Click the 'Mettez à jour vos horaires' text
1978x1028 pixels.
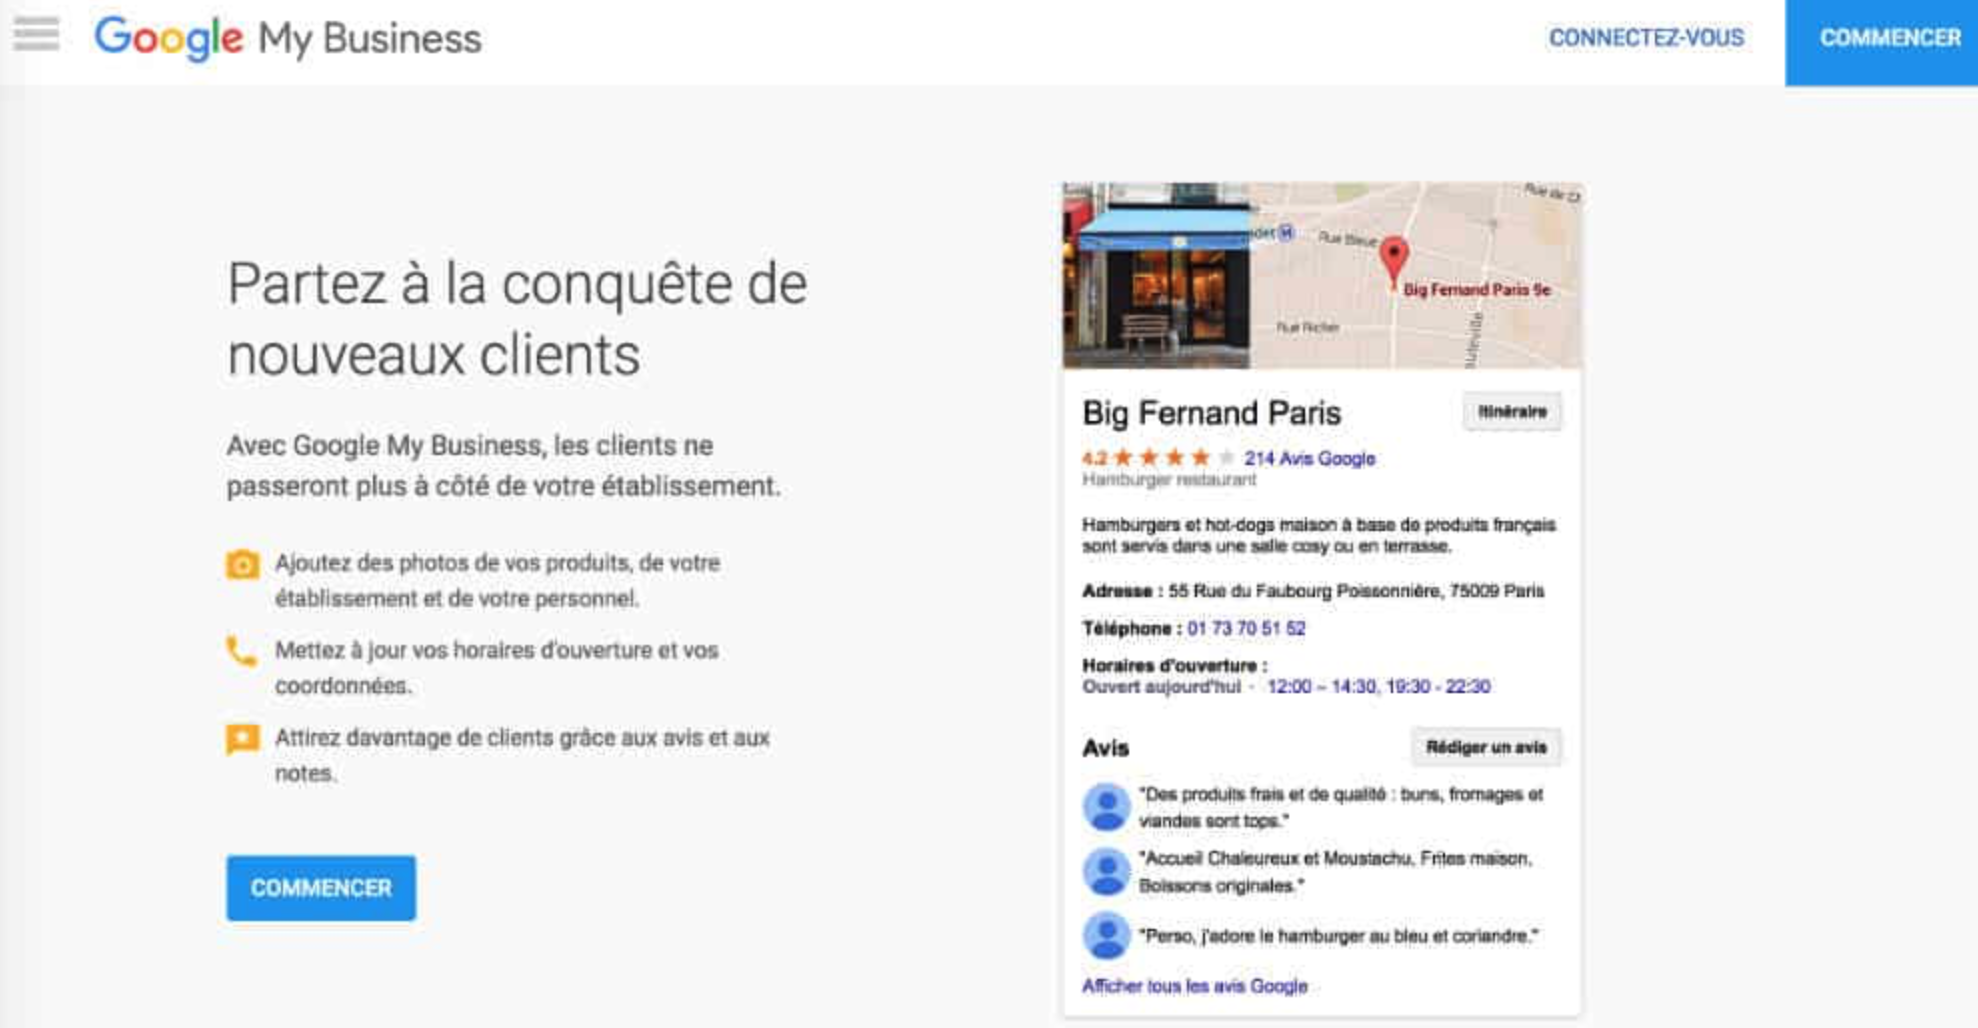click(x=497, y=668)
